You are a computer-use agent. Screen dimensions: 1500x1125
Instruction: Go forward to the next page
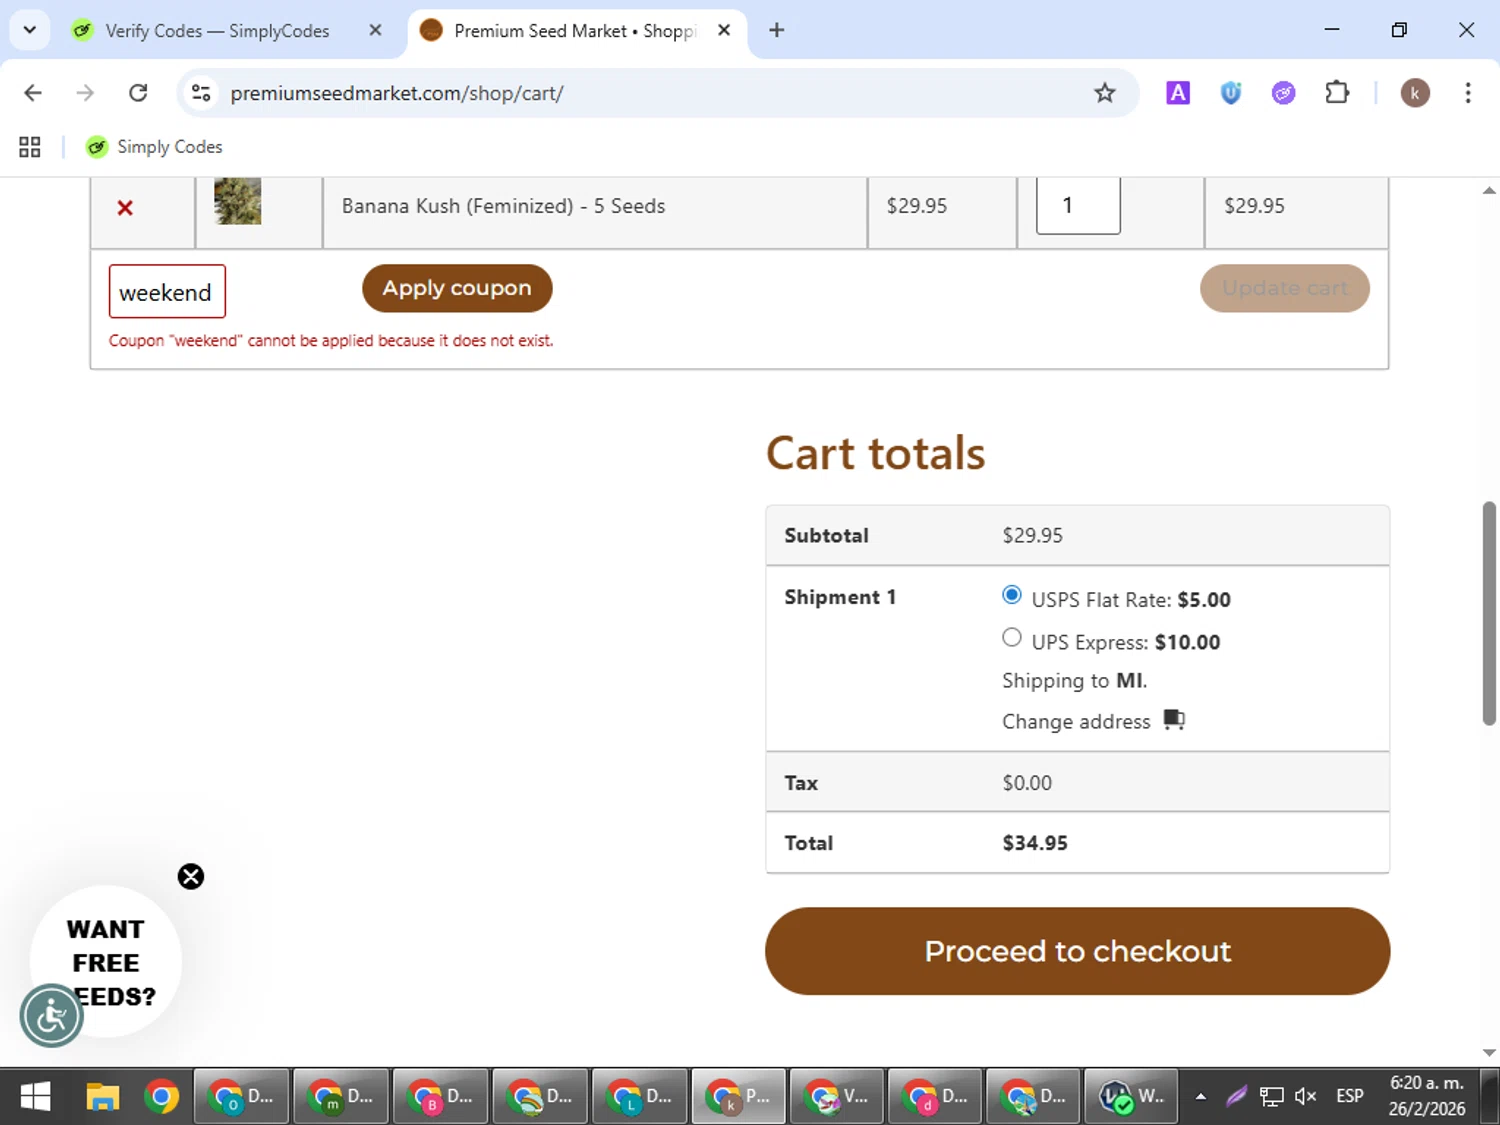[85, 93]
